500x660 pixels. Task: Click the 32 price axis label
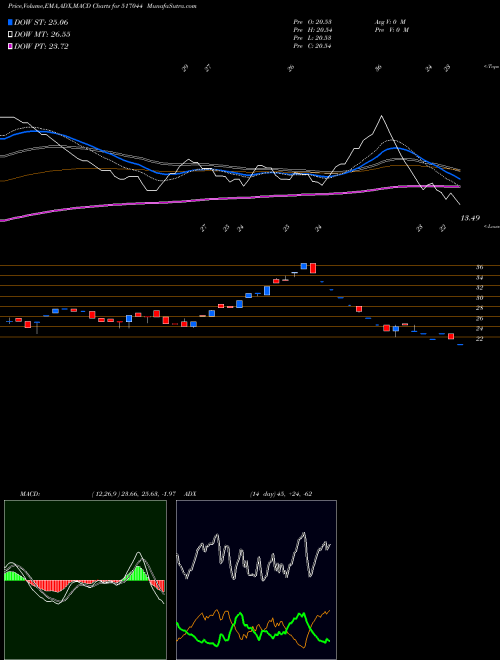point(479,287)
